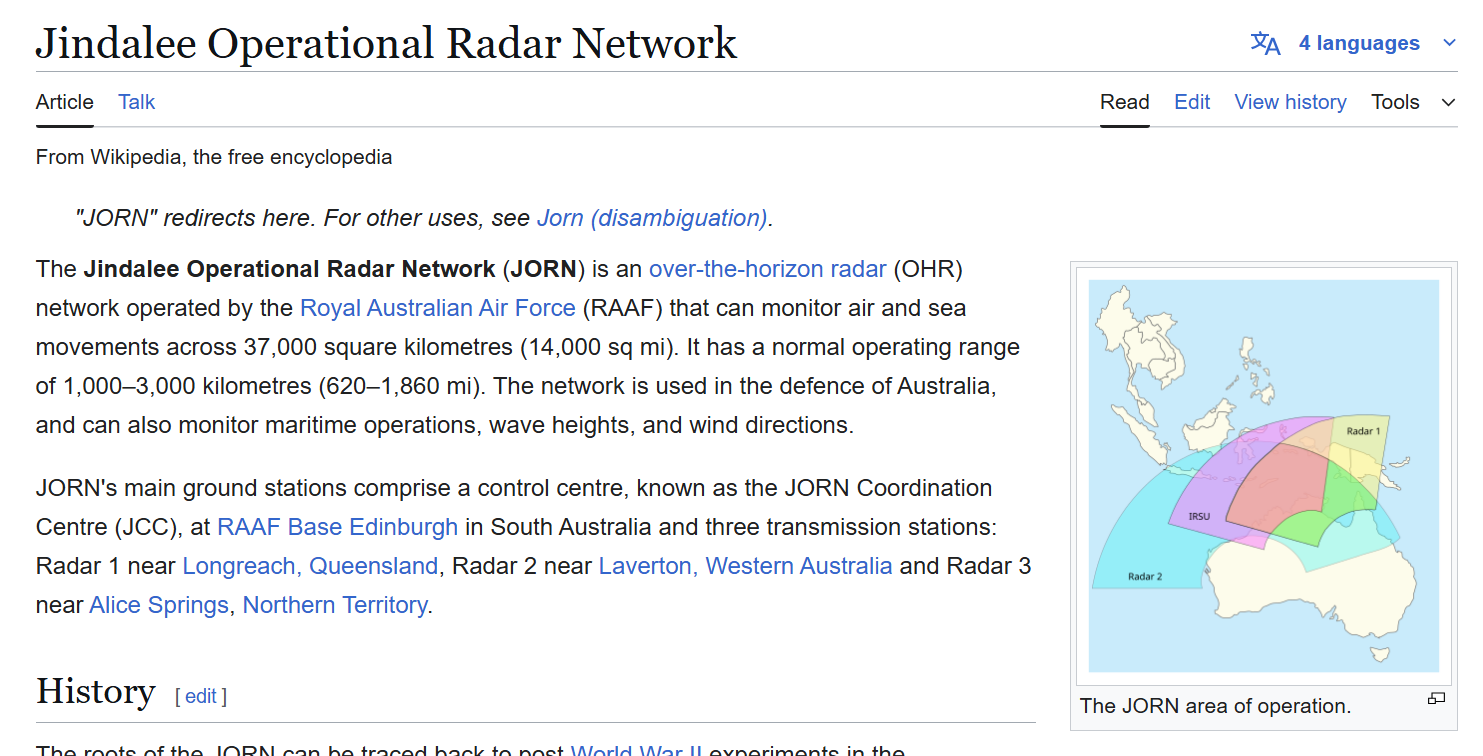Click the language translation icon
Image resolution: width=1483 pixels, height=756 pixels.
click(1265, 43)
